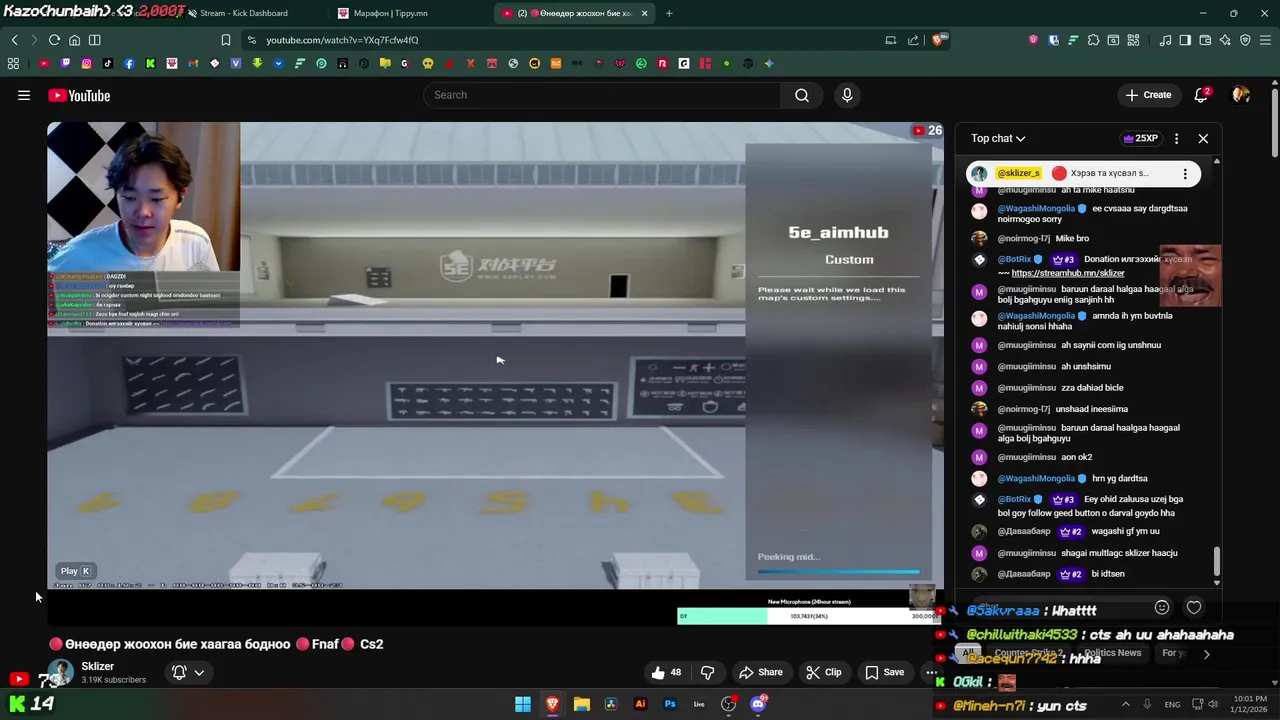This screenshot has height=720, width=1280.
Task: Open the Kick bookmark
Action: pos(150,63)
